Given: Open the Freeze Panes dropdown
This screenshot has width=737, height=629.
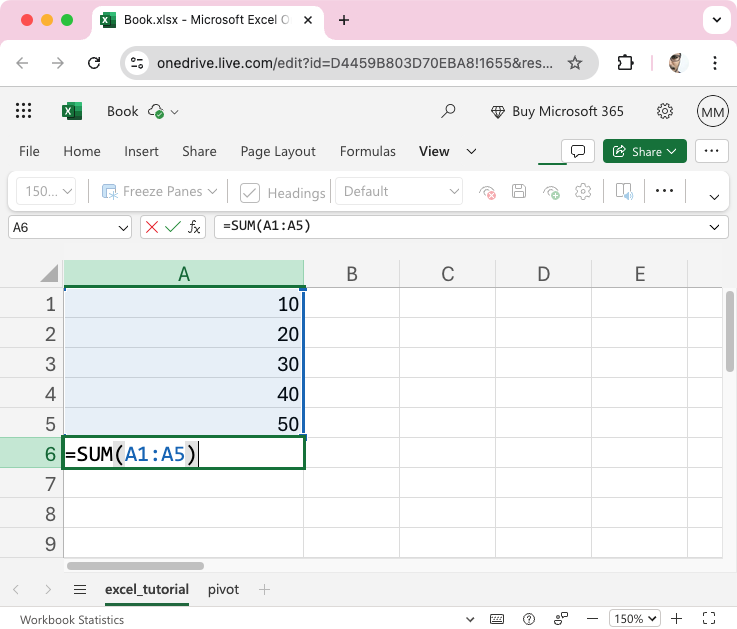Looking at the screenshot, I should click(x=160, y=191).
